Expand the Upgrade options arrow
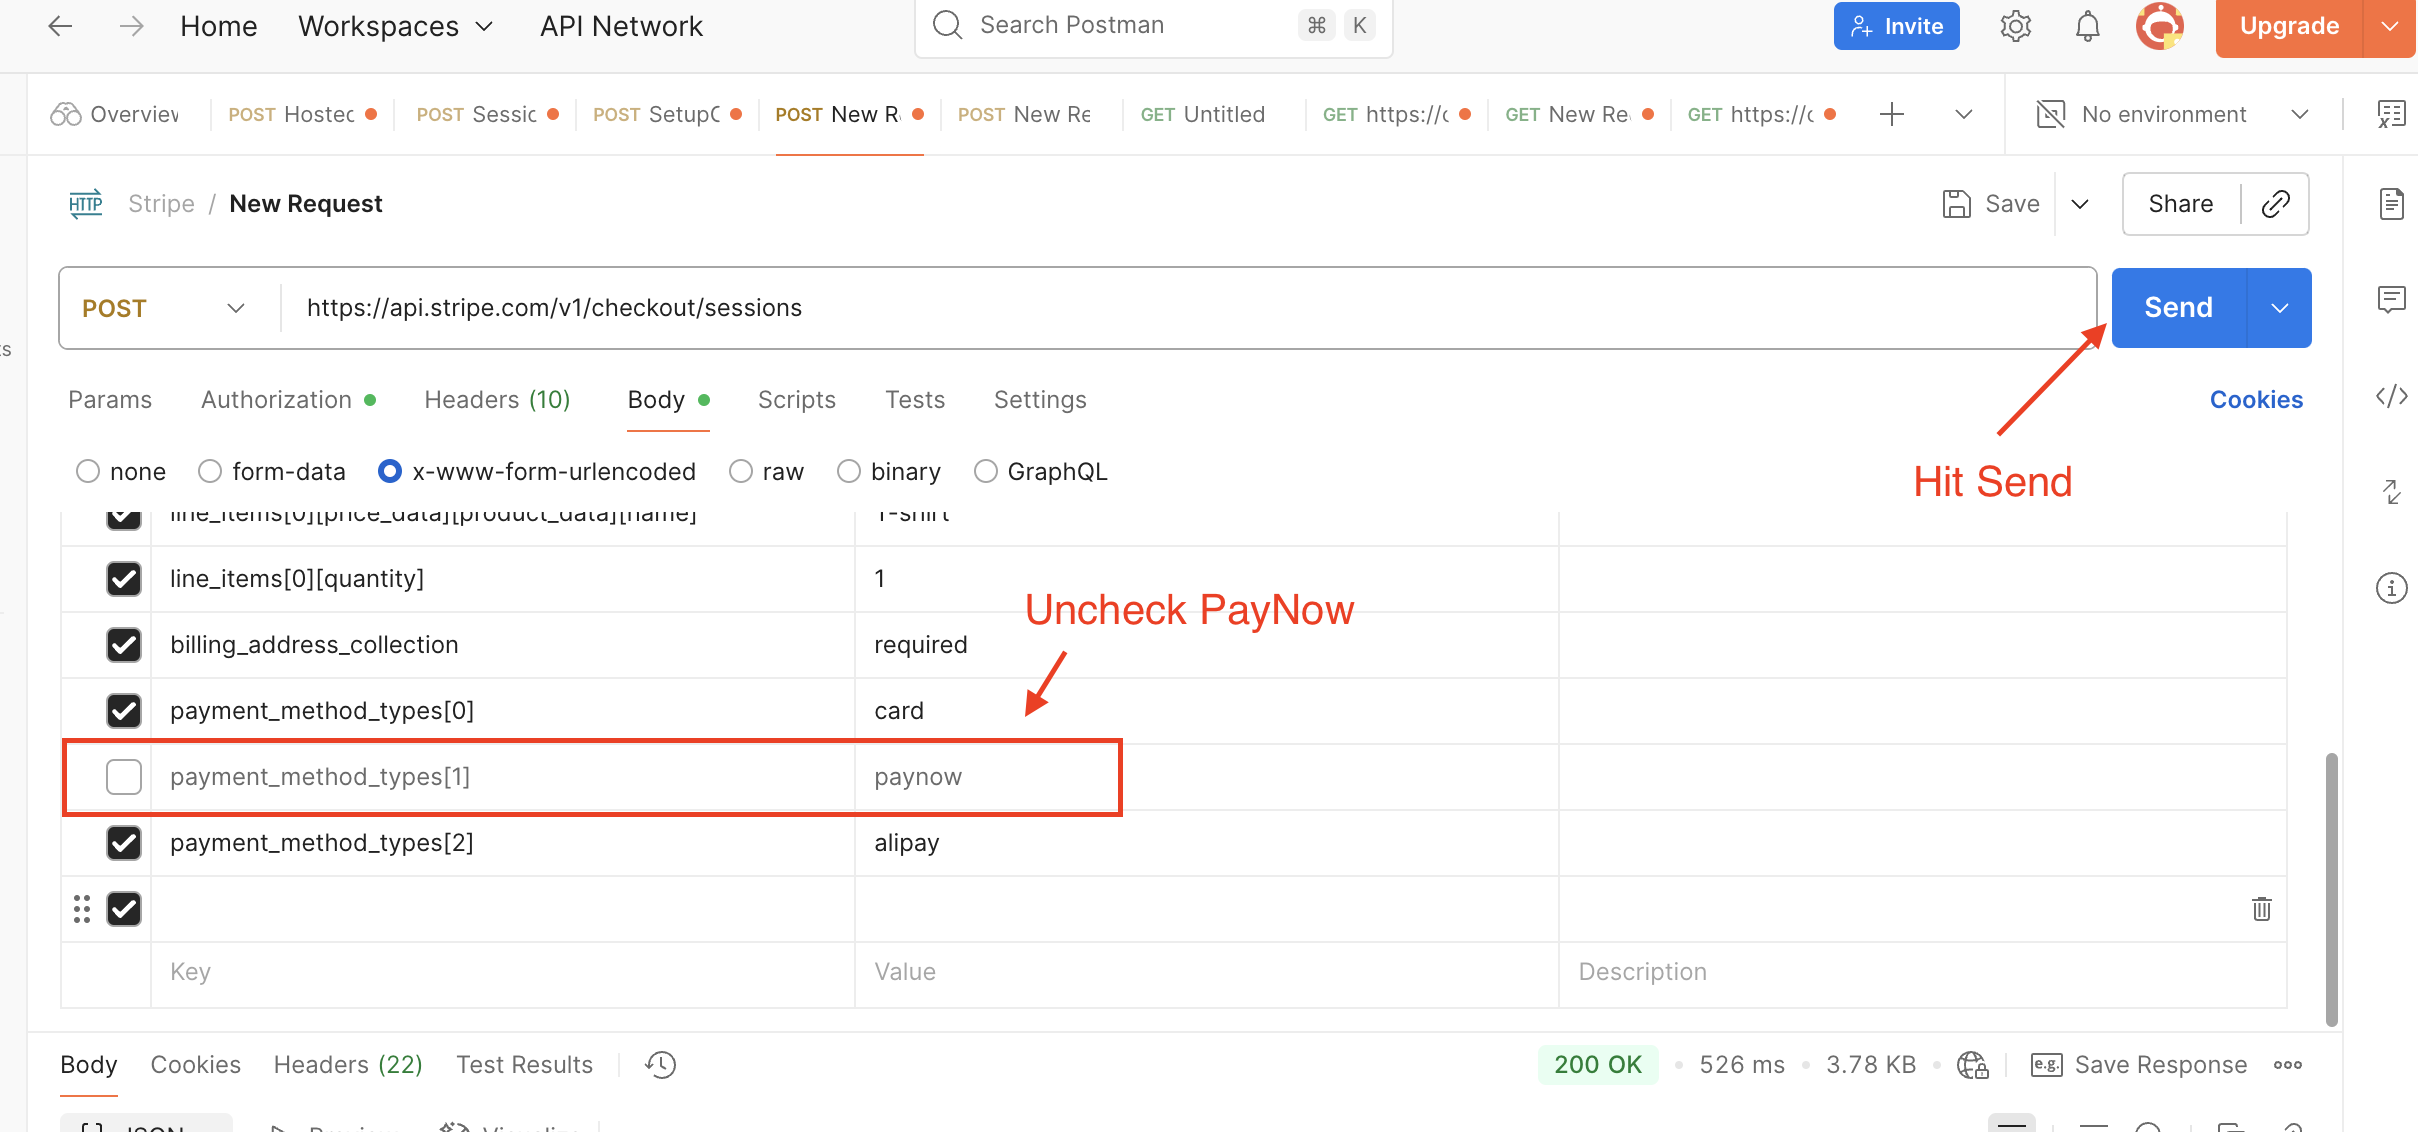 pos(2390,26)
